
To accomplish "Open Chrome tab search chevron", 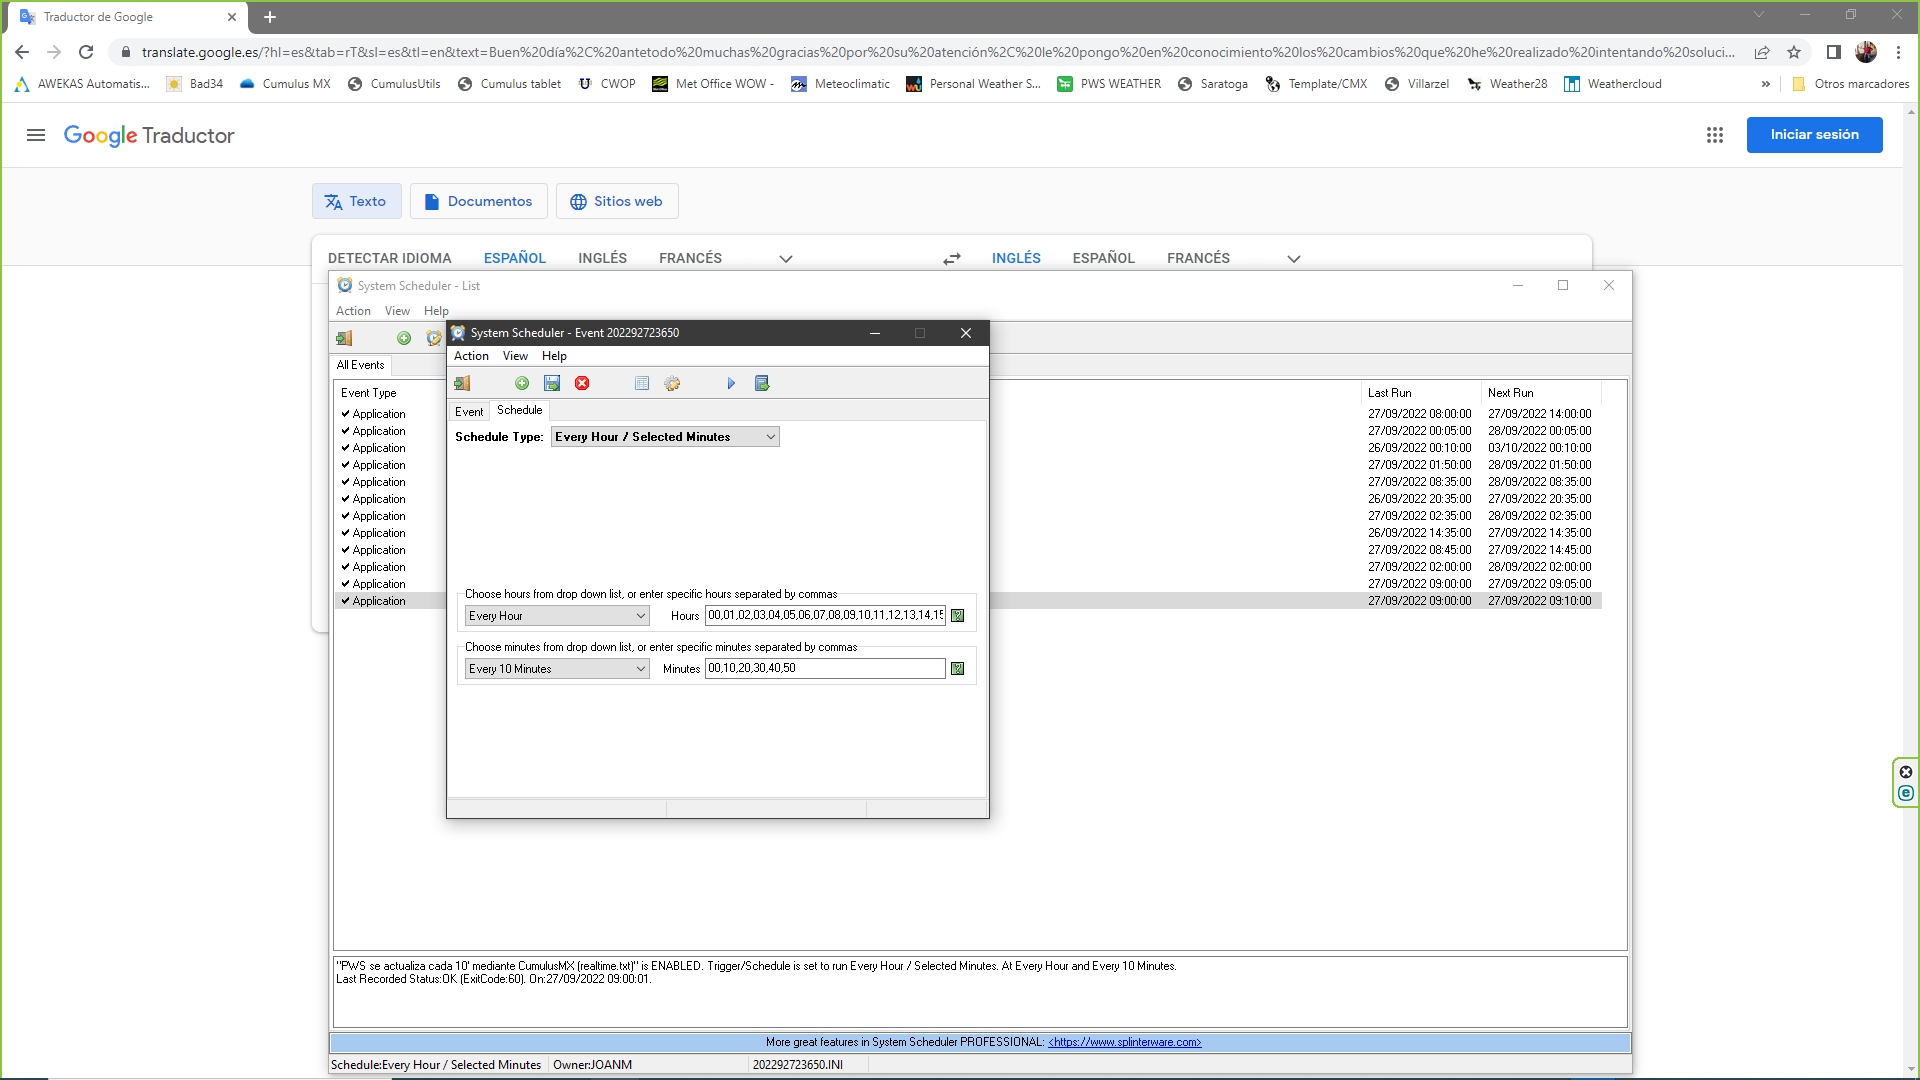I will coord(1759,14).
